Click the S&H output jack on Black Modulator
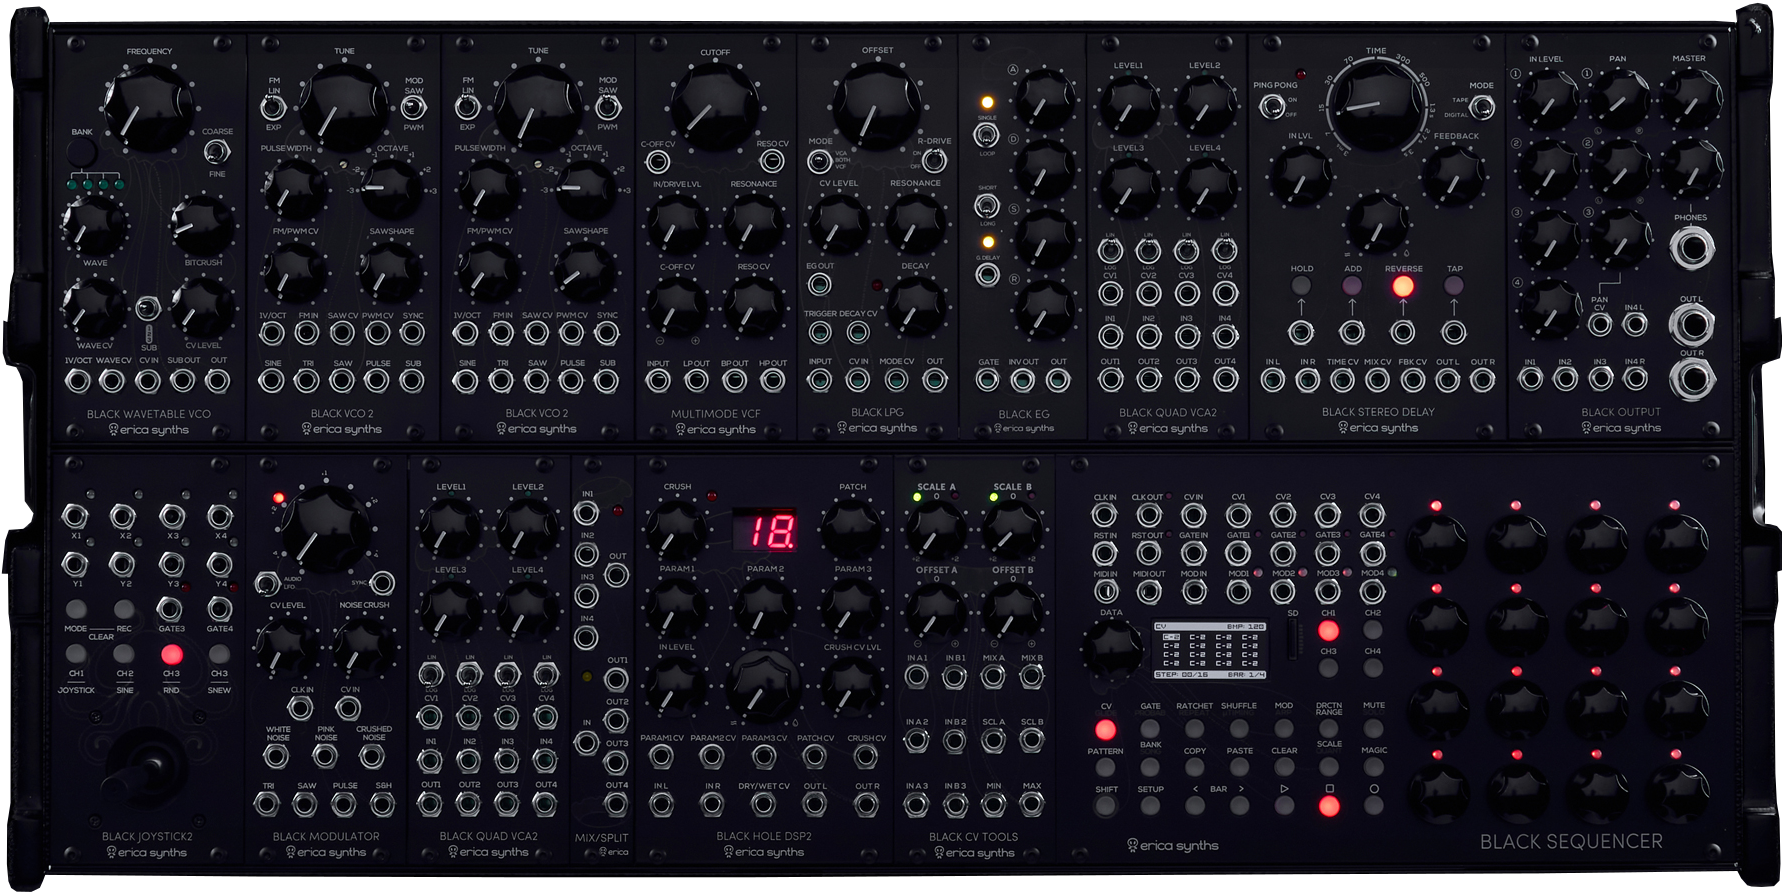 click(x=383, y=804)
